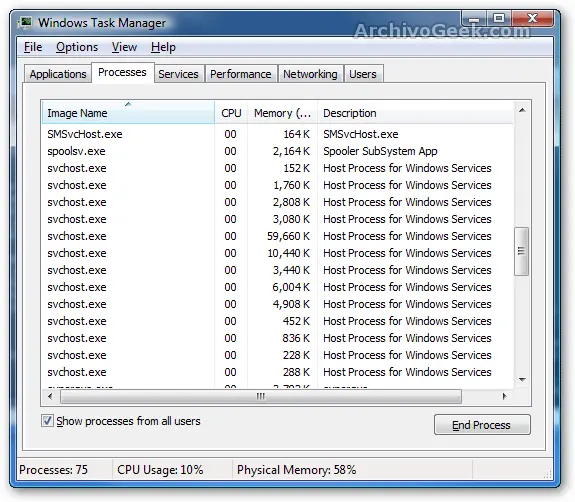The width and height of the screenshot is (575, 502).
Task: Toggle Show processes from all users
Action: click(47, 421)
